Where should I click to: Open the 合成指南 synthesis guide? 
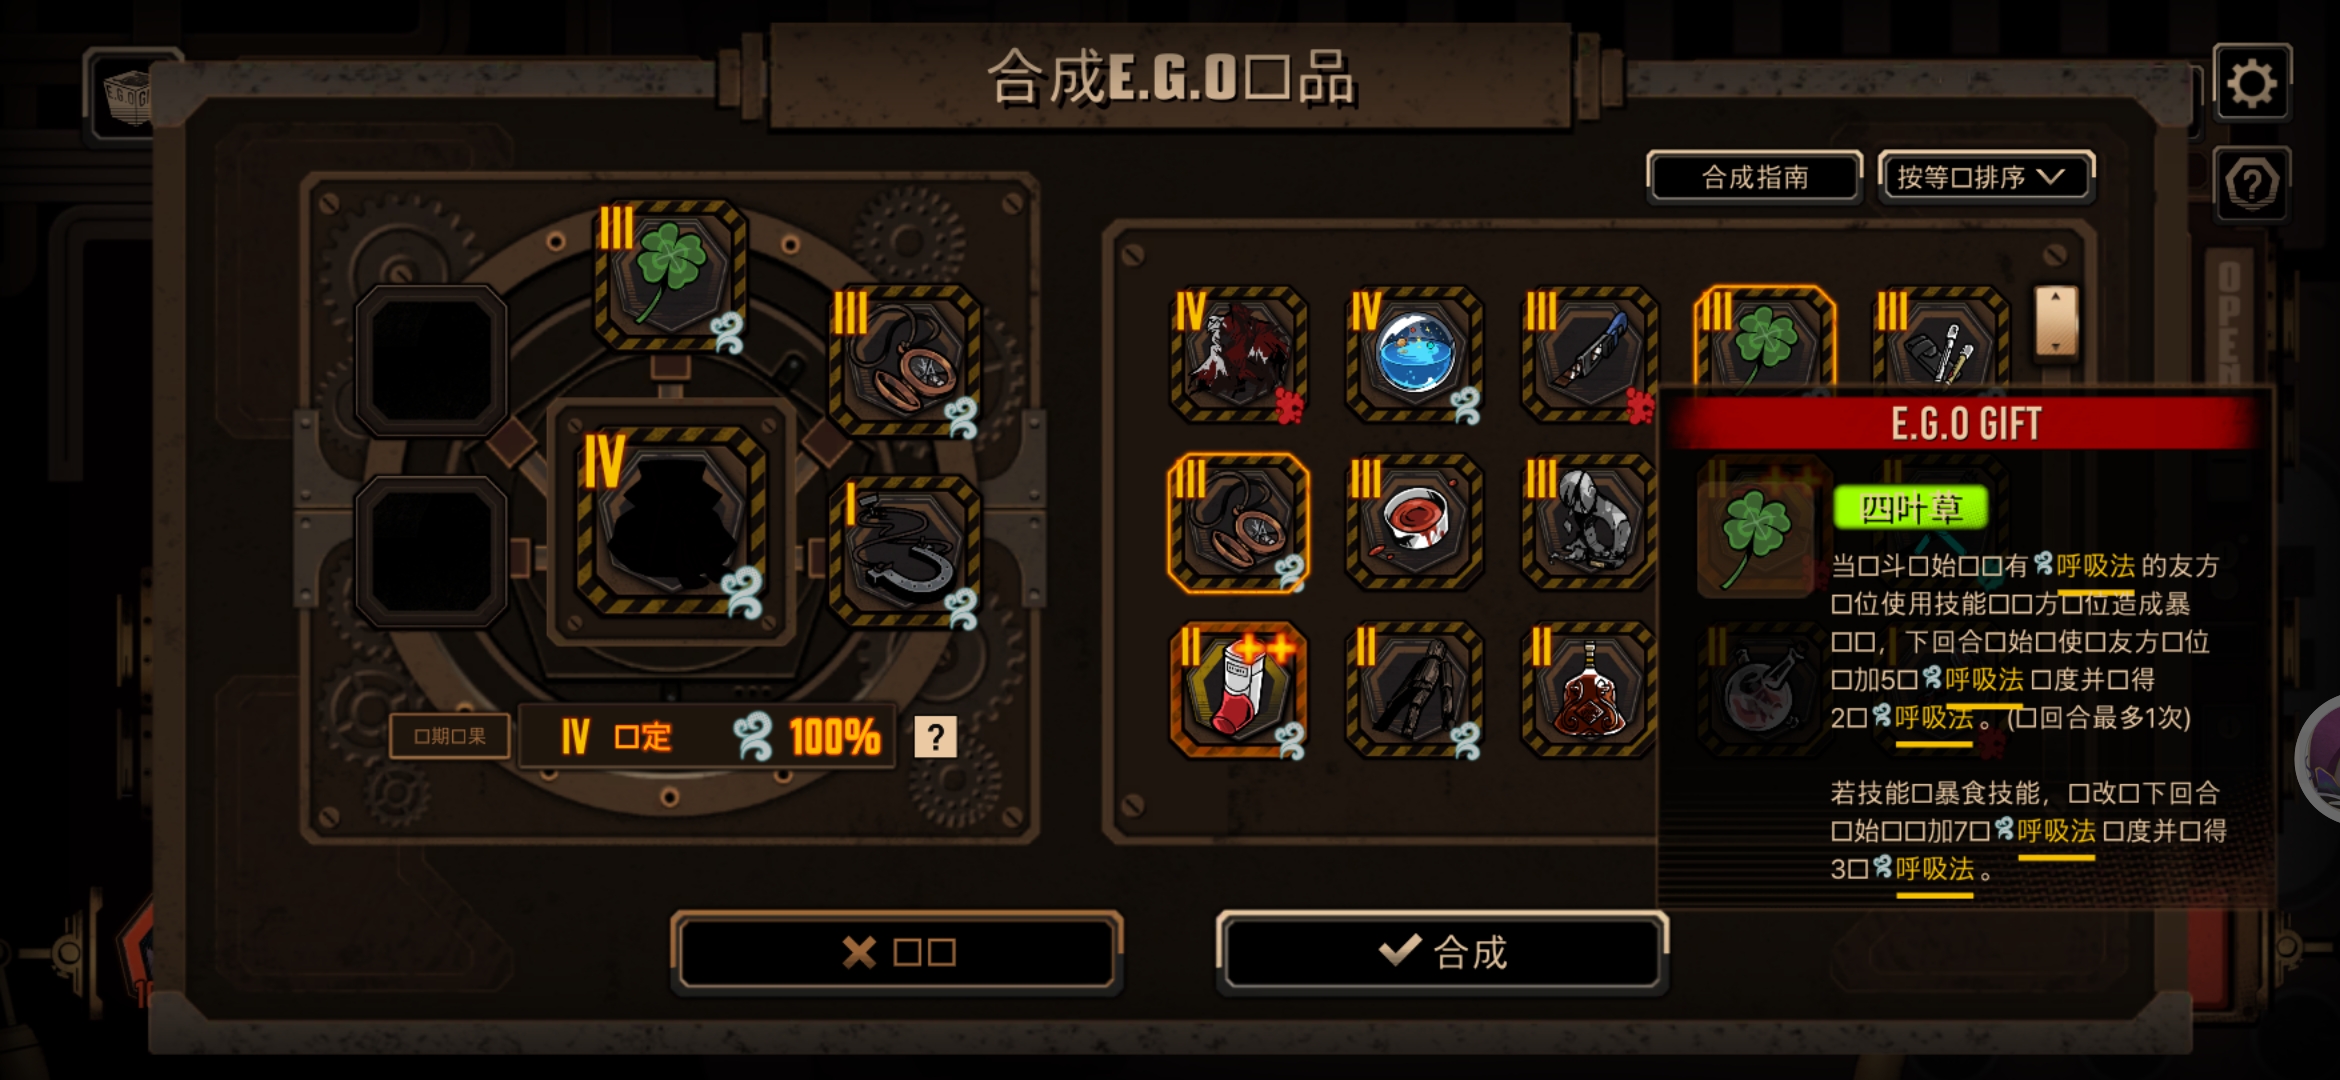coord(1755,178)
